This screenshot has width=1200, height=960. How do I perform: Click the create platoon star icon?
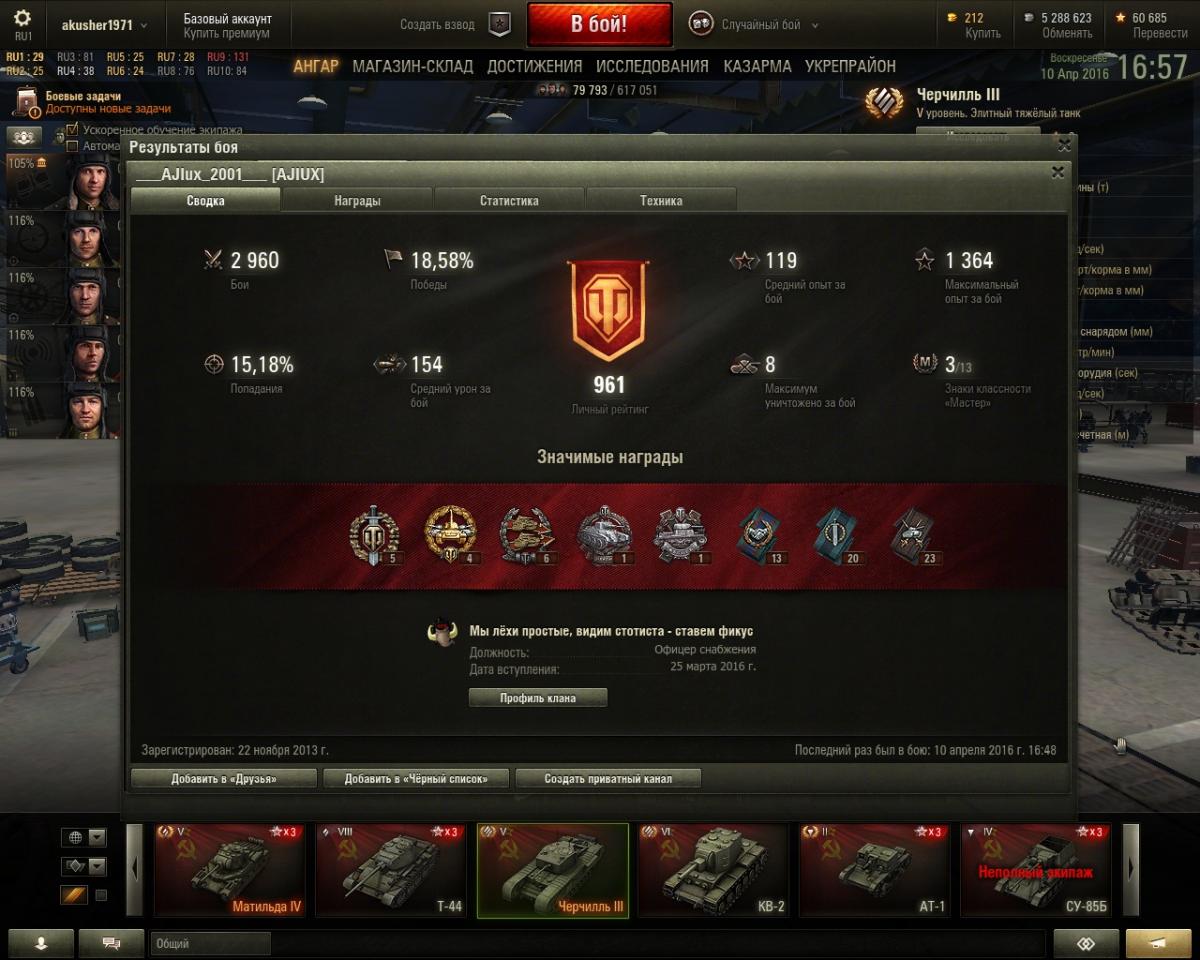click(499, 25)
